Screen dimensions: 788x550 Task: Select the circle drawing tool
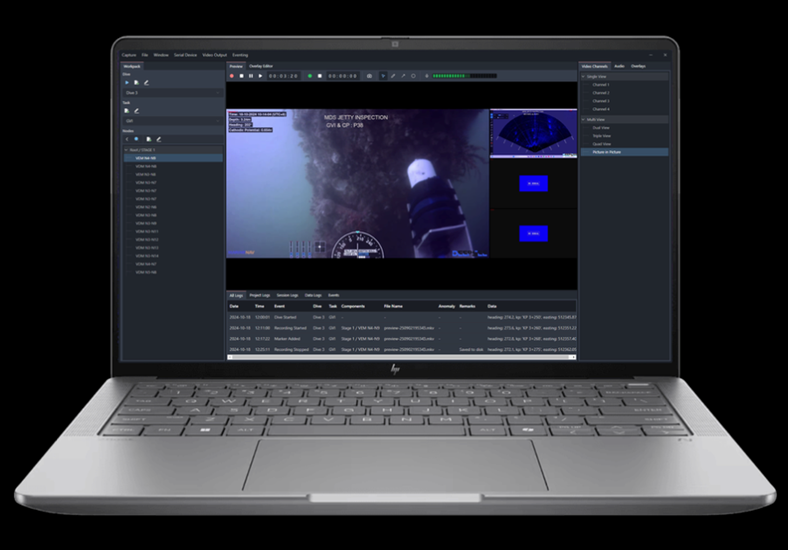tap(413, 76)
